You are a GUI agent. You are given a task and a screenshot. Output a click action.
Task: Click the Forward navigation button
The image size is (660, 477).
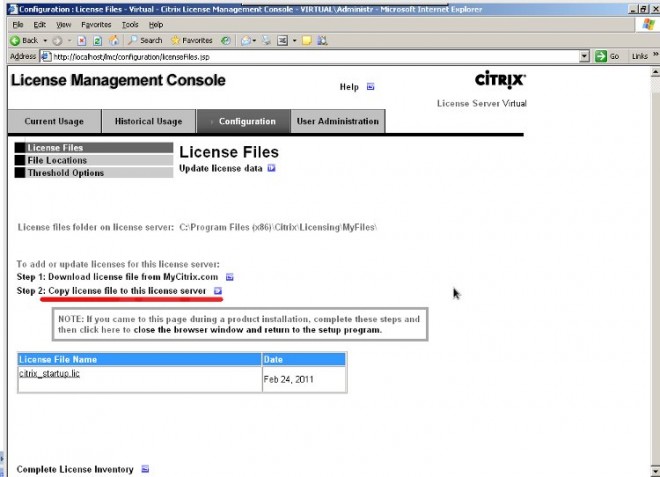58,40
